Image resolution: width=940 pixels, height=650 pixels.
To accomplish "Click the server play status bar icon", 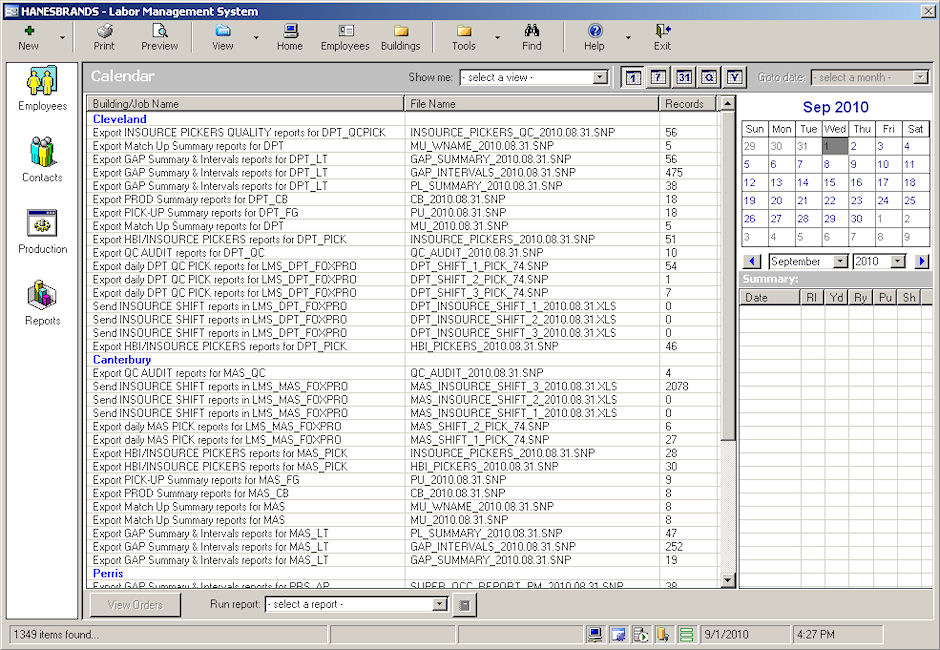I will pyautogui.click(x=641, y=634).
